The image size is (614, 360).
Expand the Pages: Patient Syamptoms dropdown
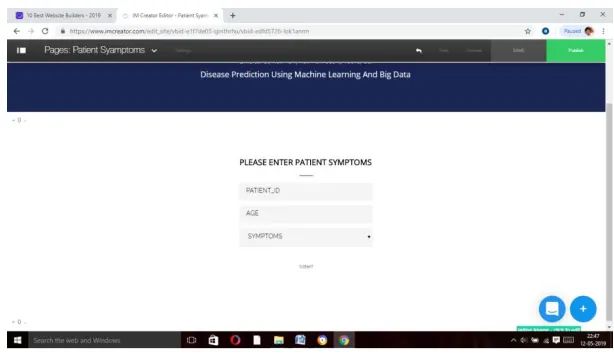coord(154,51)
